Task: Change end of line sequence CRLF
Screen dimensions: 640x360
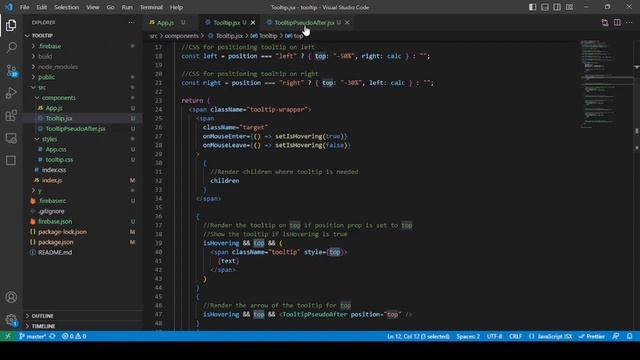Action: [516, 336]
